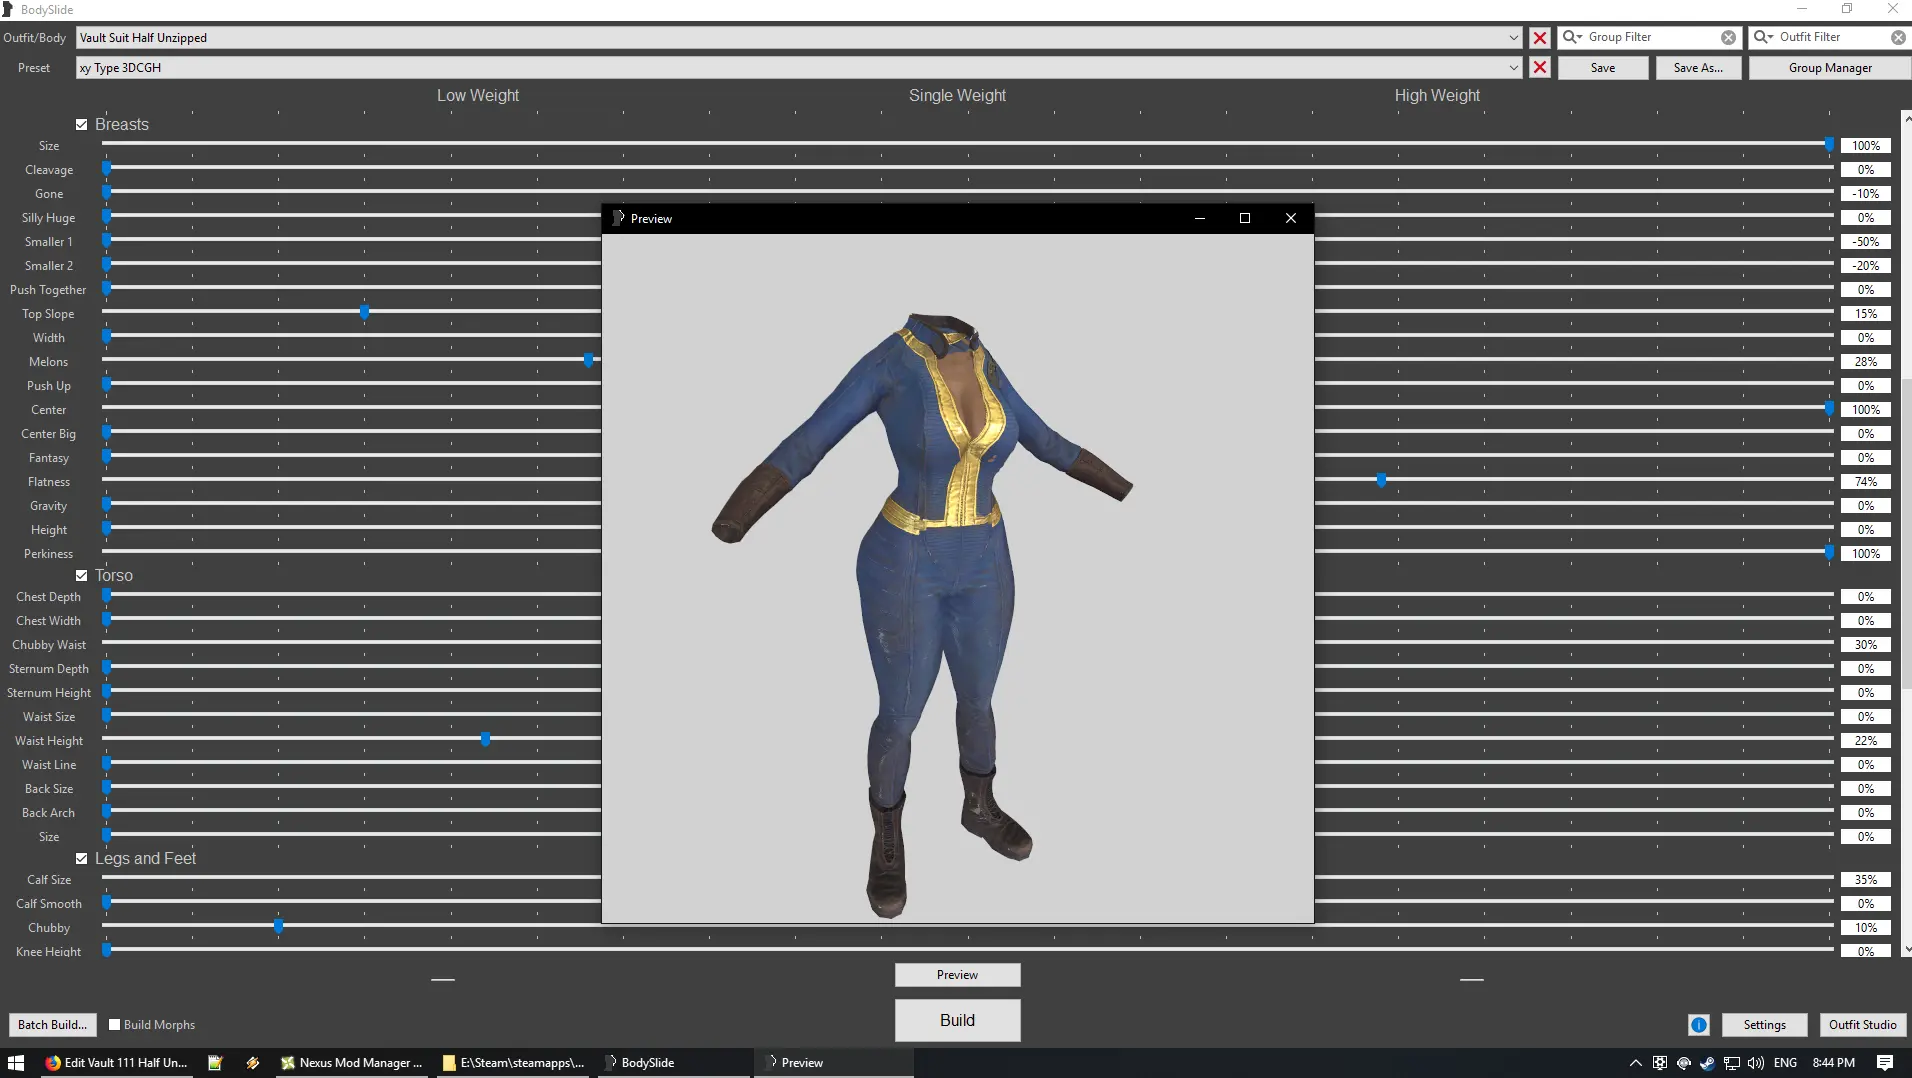
Task: Switch to Firefox Edit Vault 111 taskbar item
Action: click(x=116, y=1063)
